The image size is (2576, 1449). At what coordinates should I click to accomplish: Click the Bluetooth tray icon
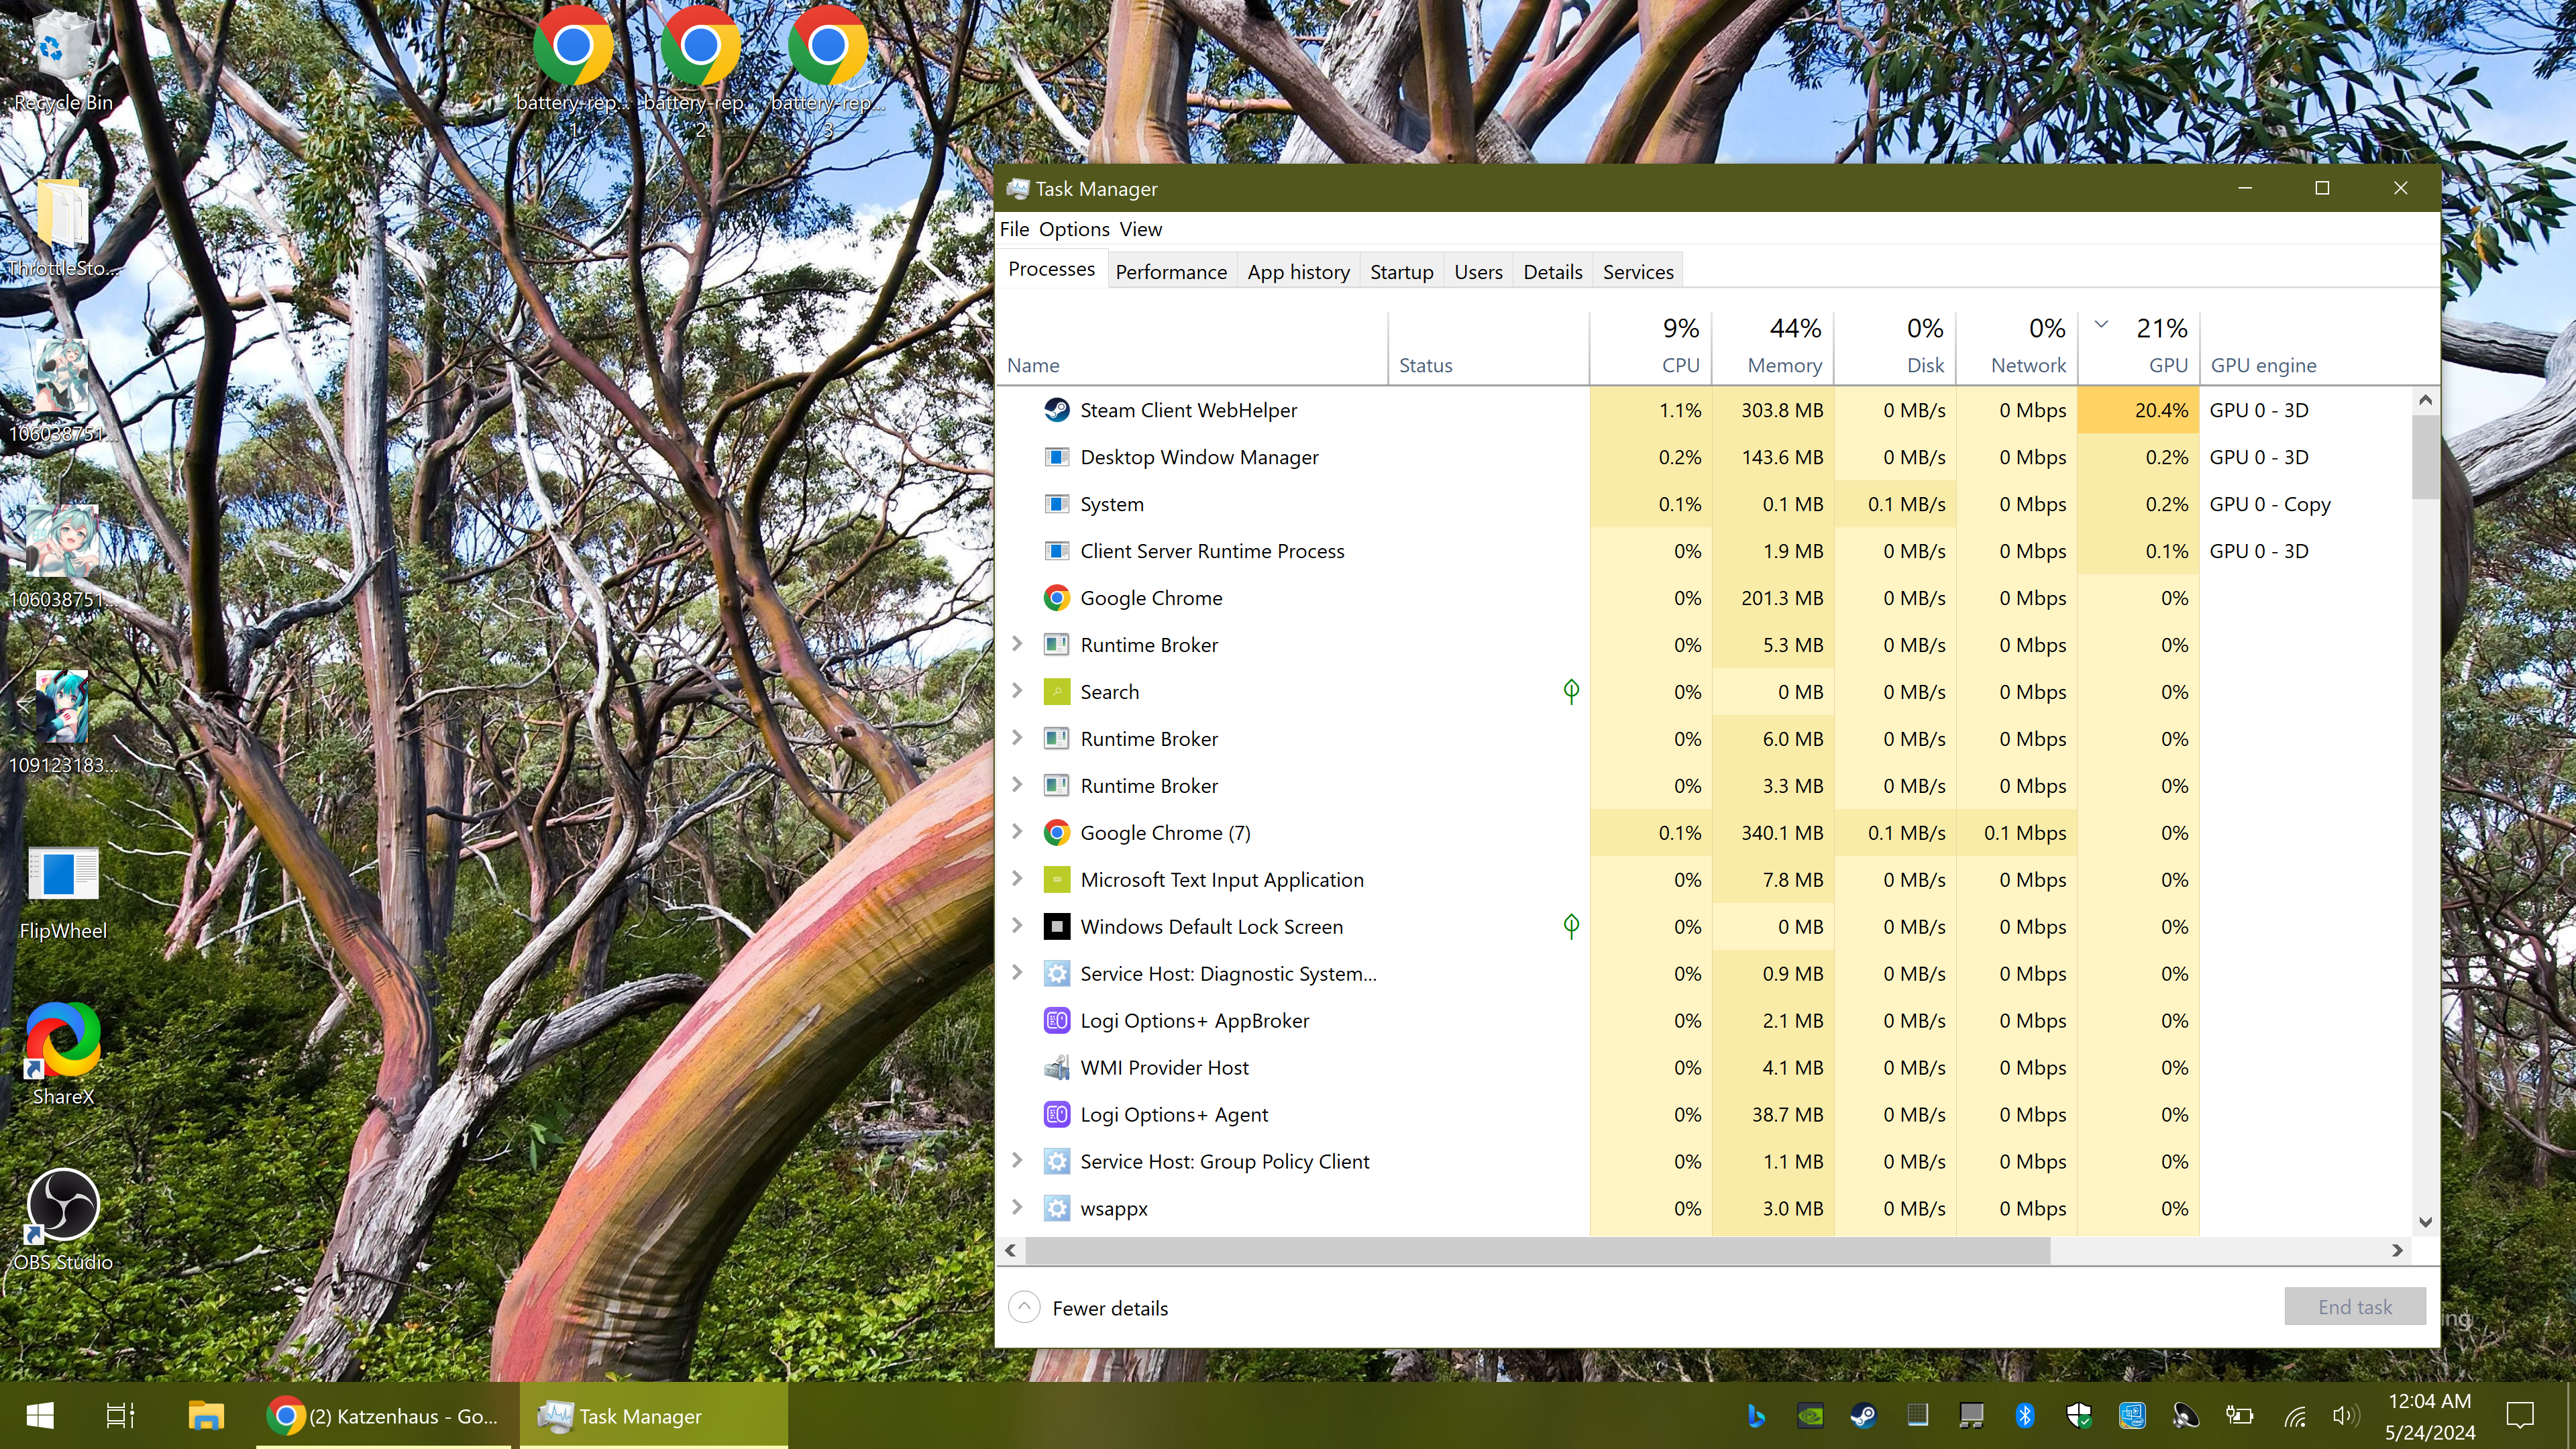pyautogui.click(x=2025, y=1415)
